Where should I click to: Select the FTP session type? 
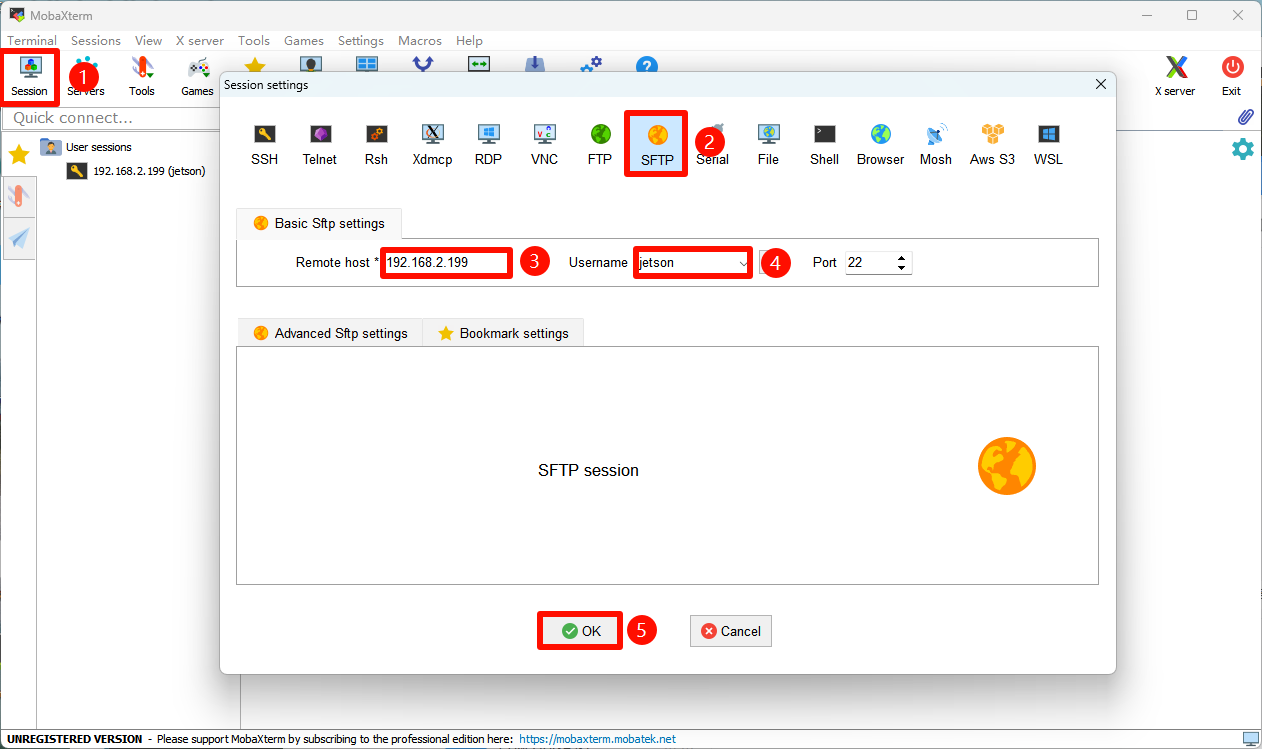pyautogui.click(x=600, y=145)
